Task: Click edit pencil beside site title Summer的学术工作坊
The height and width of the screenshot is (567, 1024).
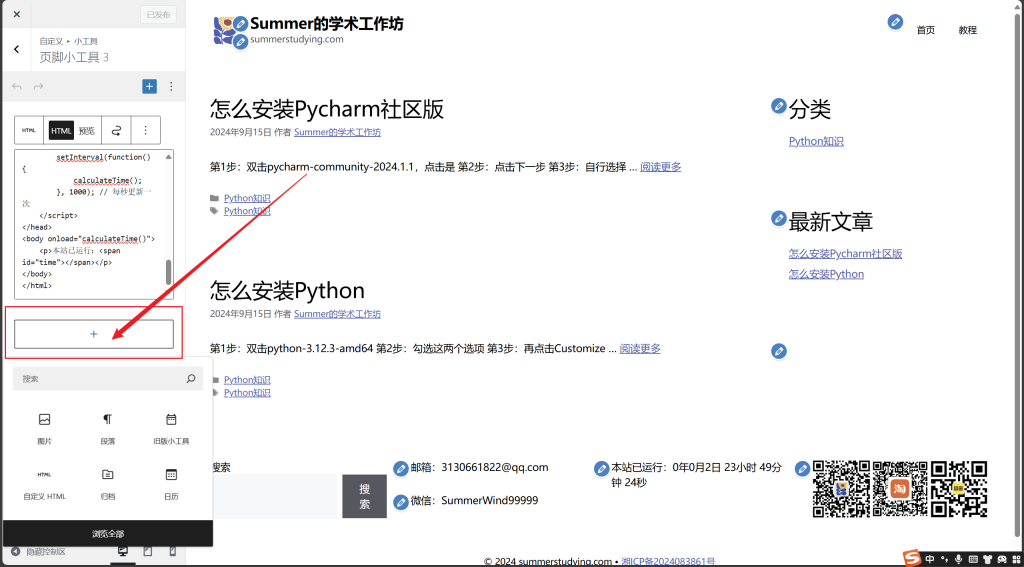Action: pos(241,24)
